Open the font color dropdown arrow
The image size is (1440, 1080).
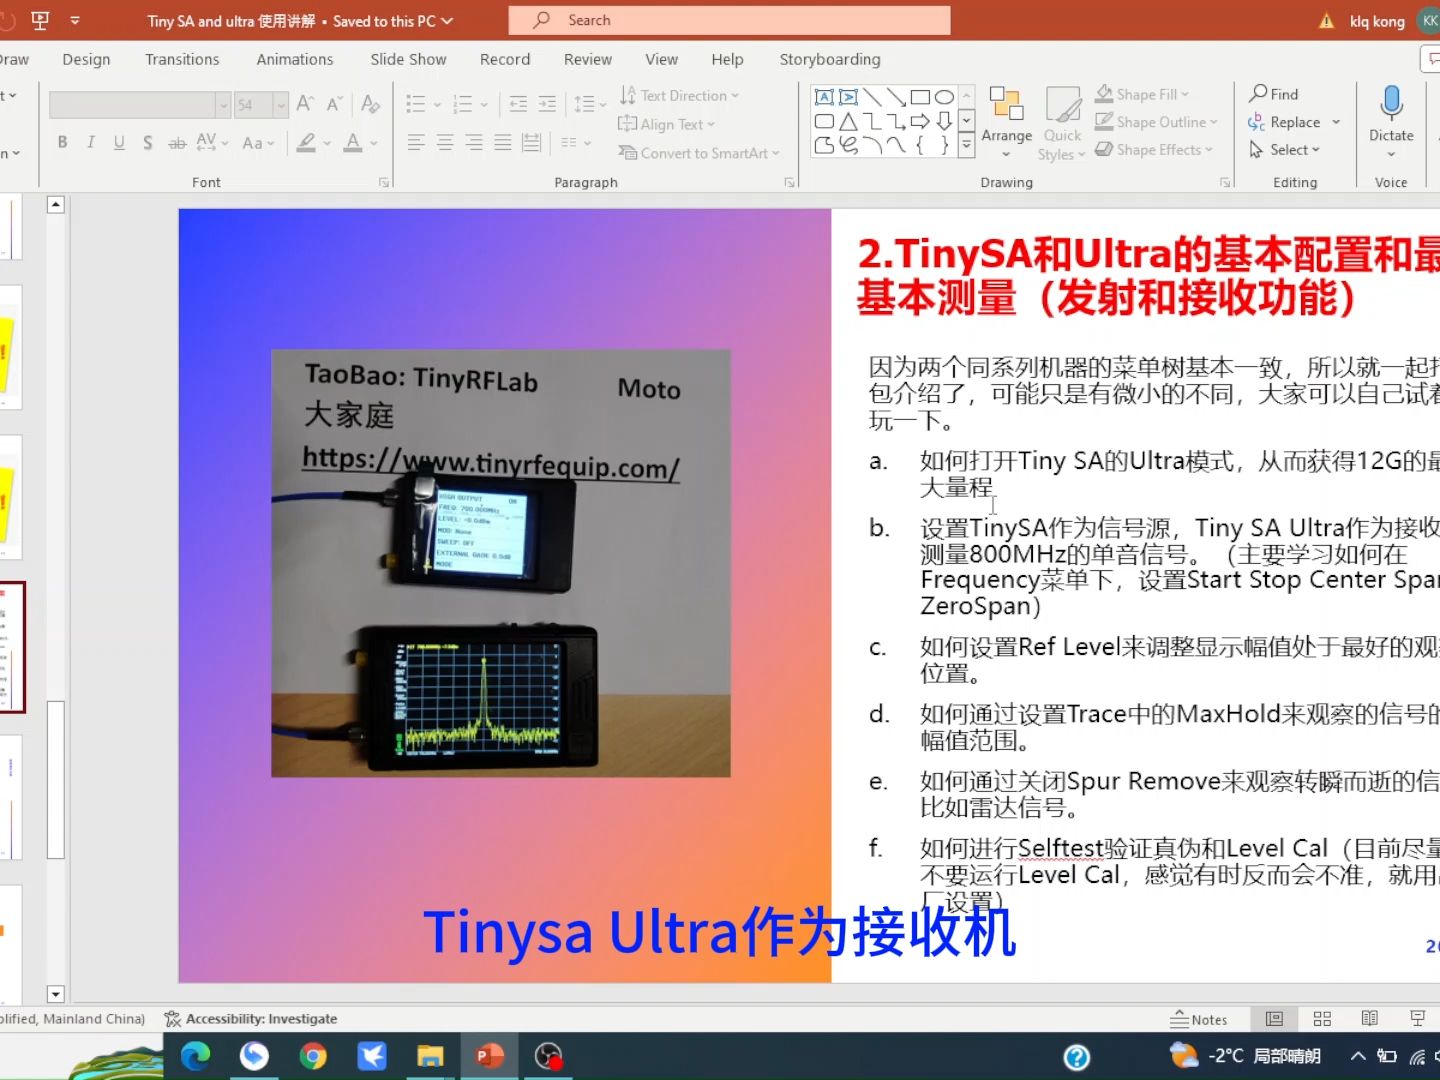pos(374,143)
